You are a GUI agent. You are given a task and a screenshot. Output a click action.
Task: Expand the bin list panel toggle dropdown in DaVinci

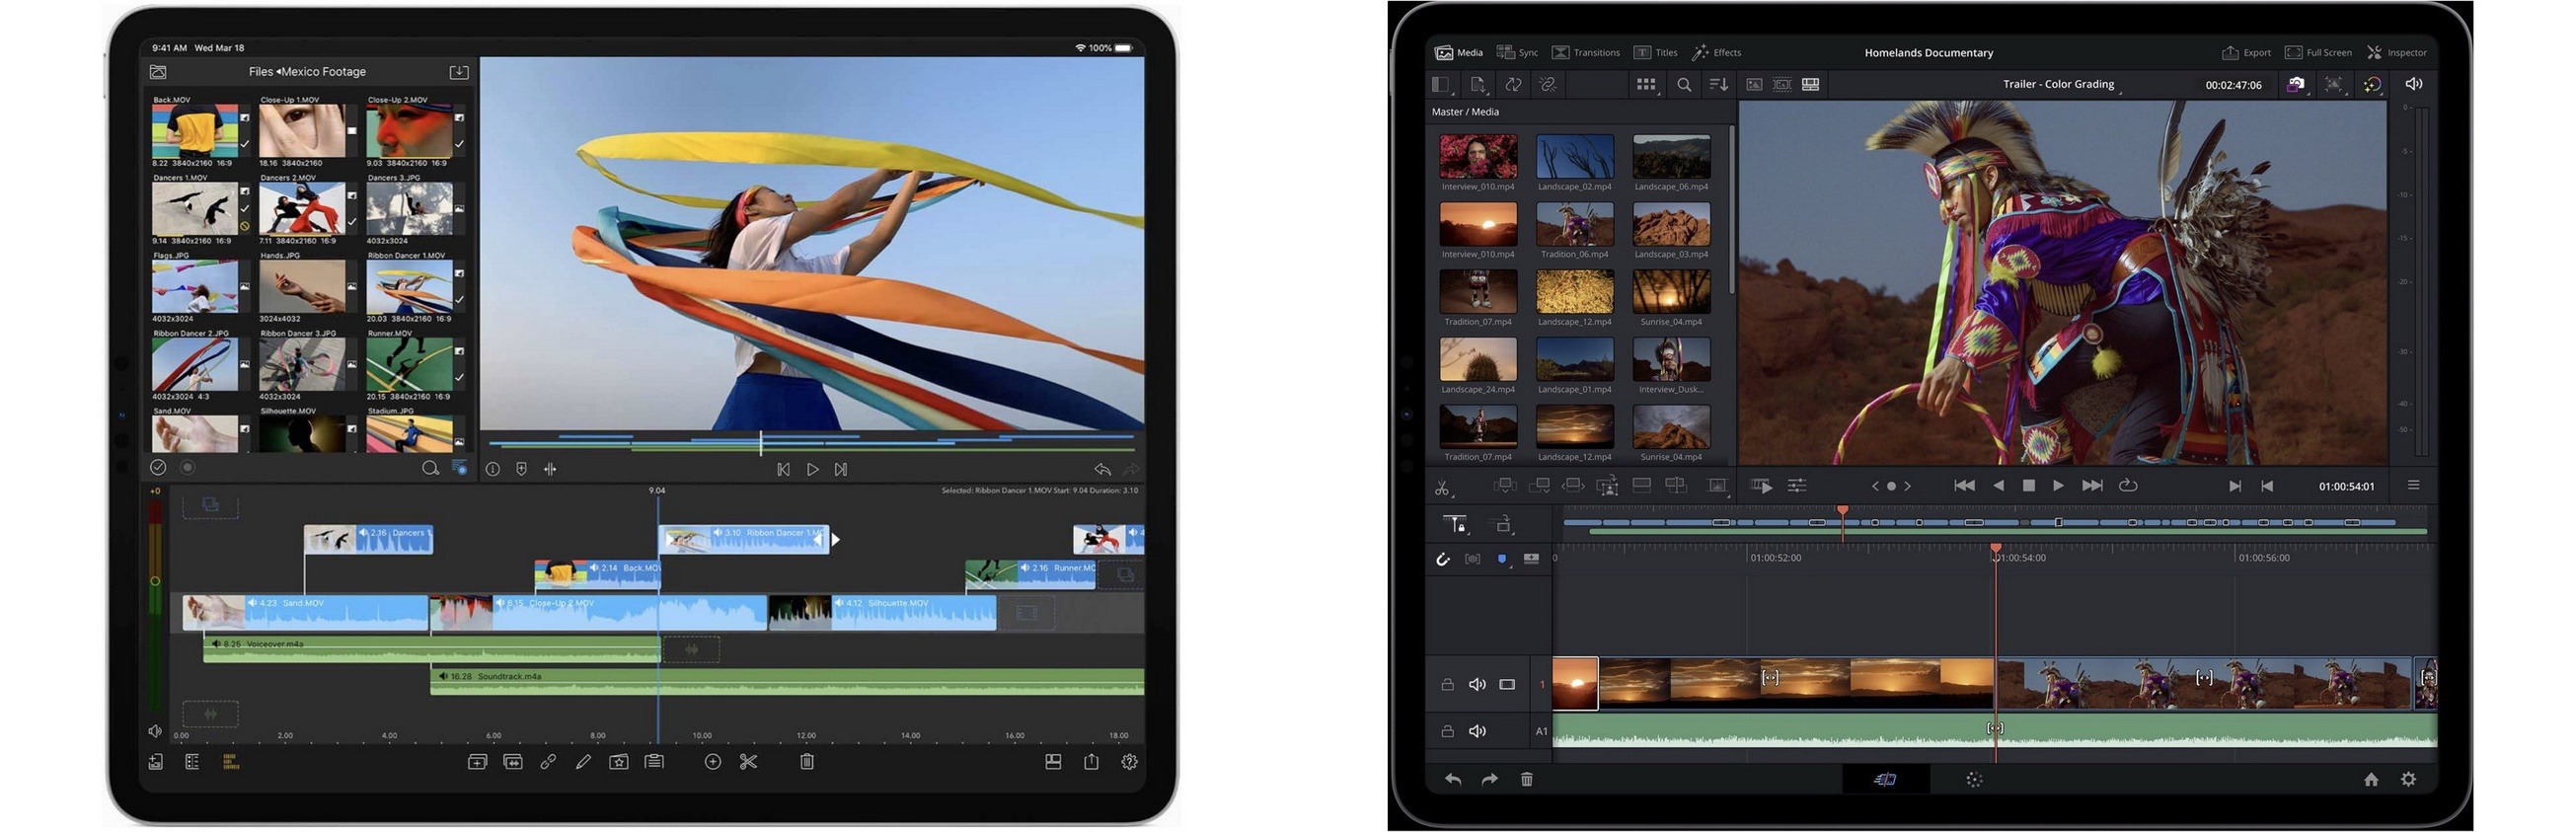point(1442,85)
